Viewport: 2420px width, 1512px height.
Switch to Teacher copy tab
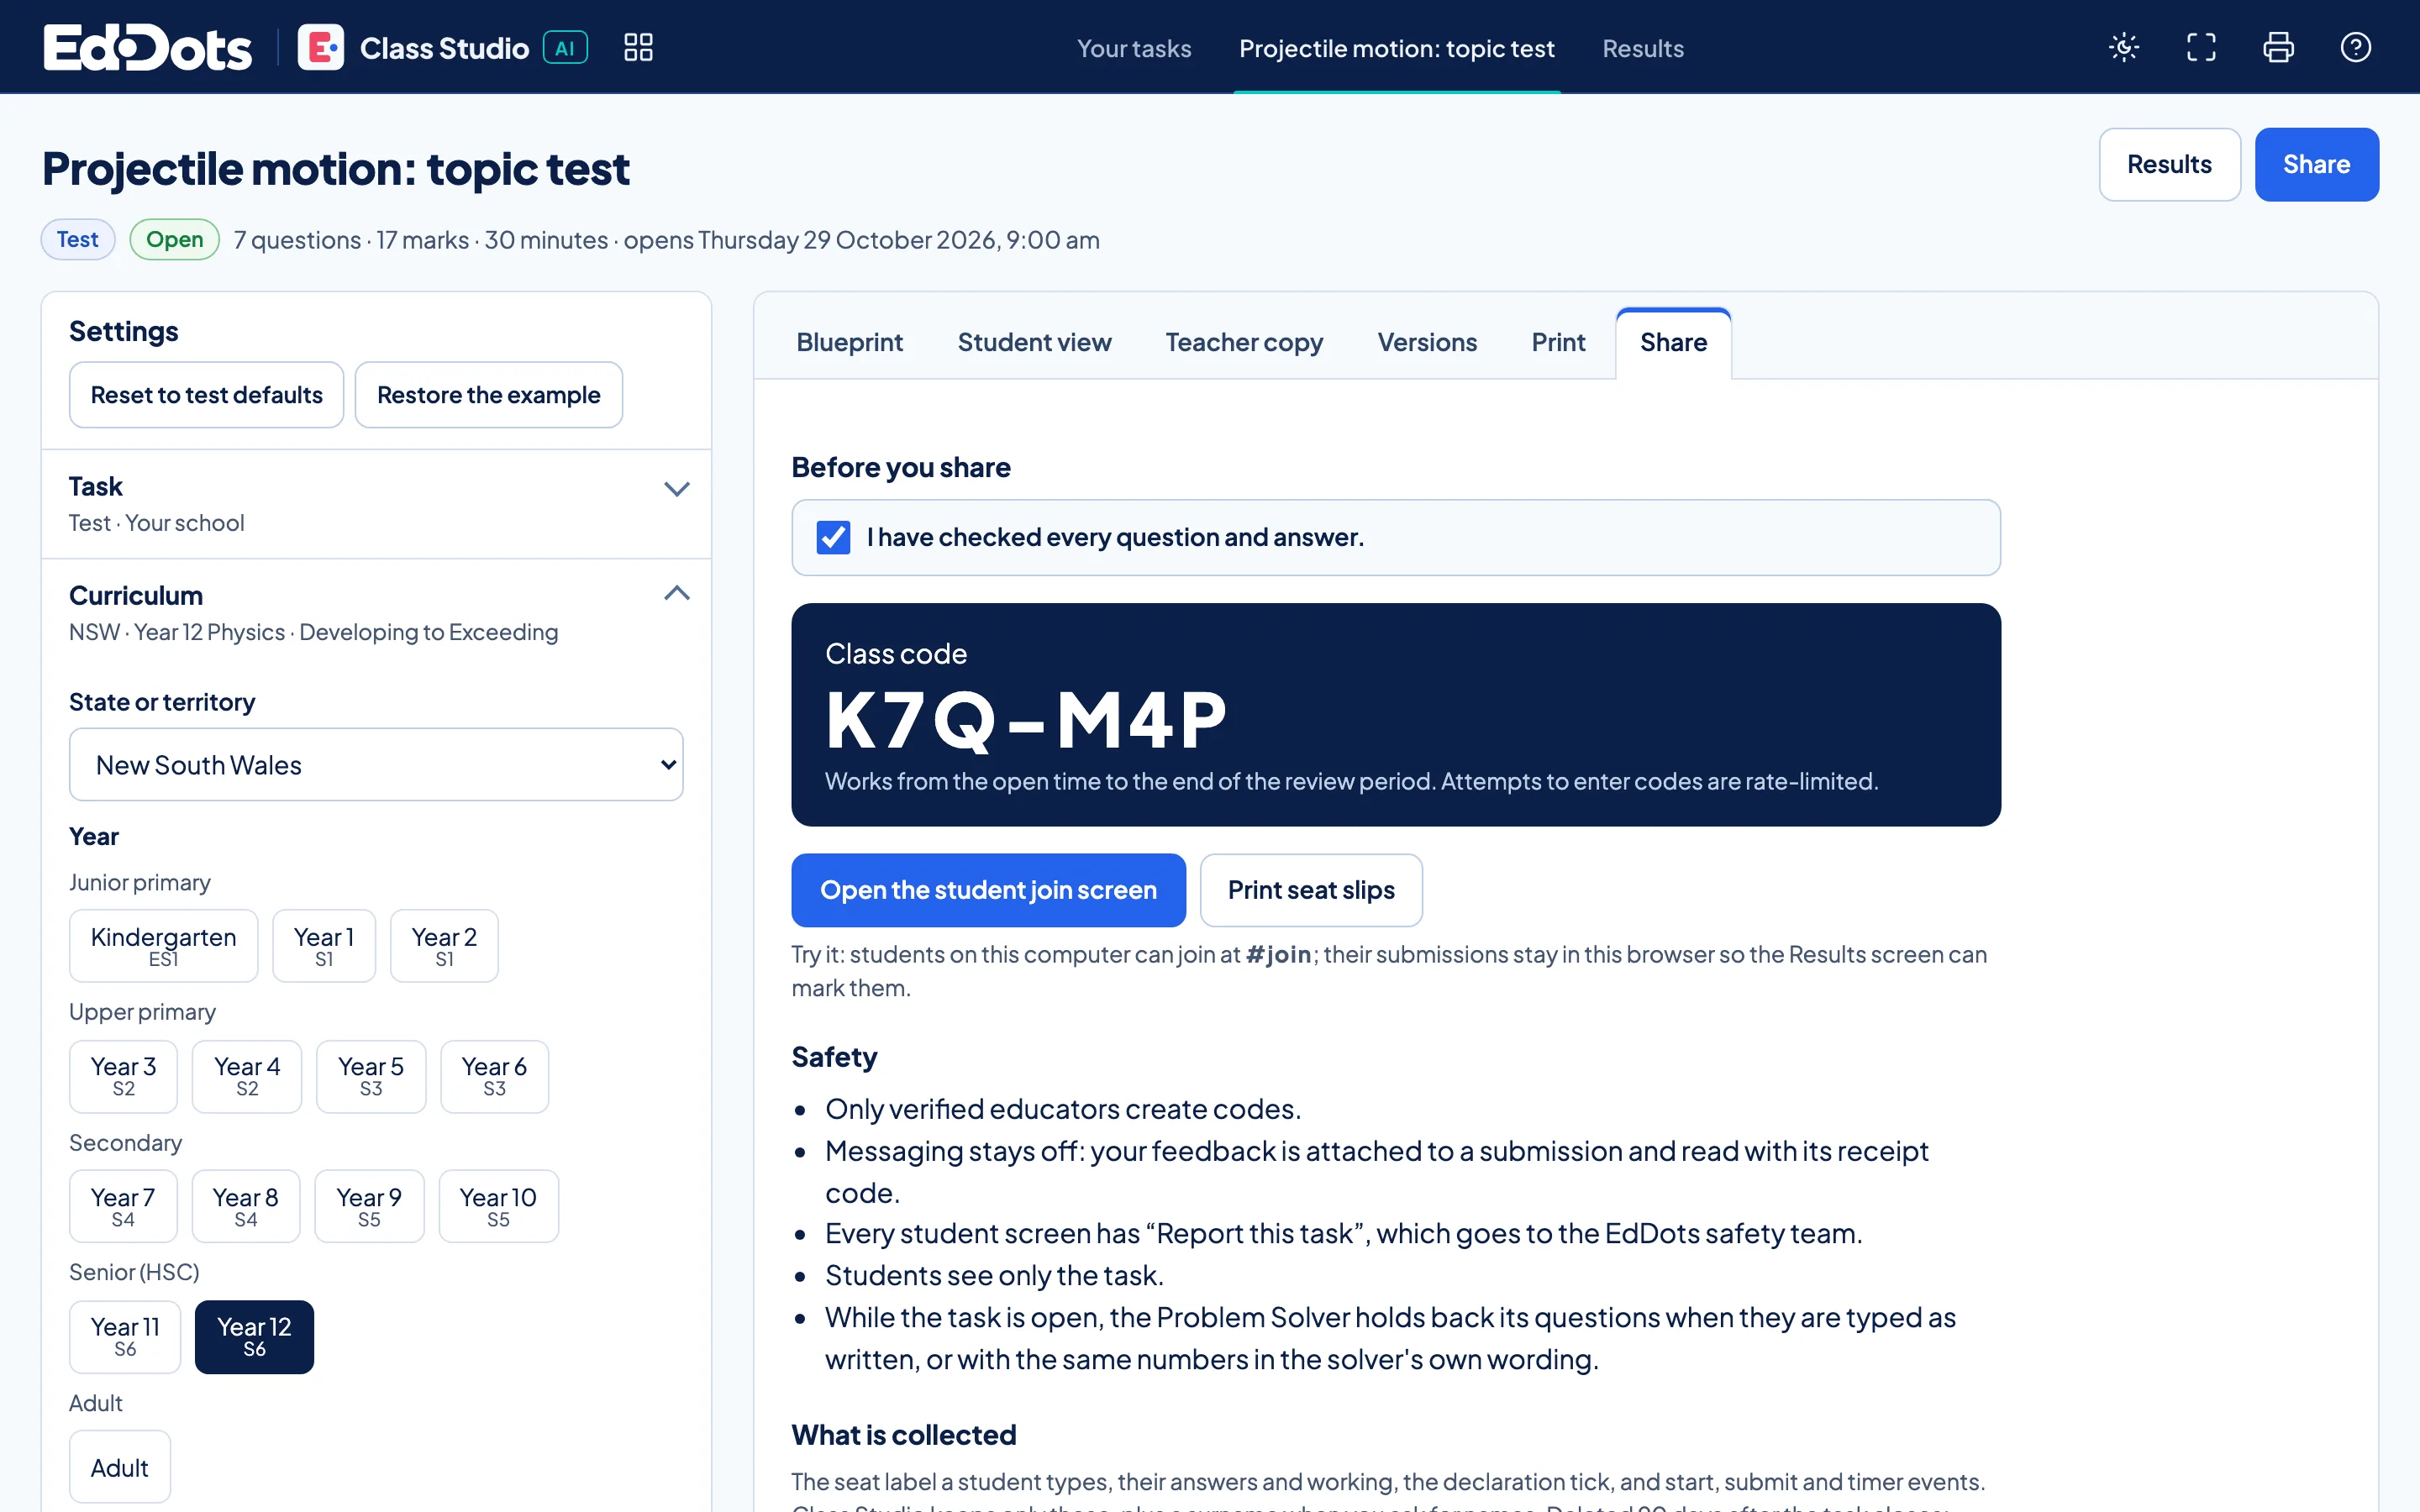pos(1244,343)
